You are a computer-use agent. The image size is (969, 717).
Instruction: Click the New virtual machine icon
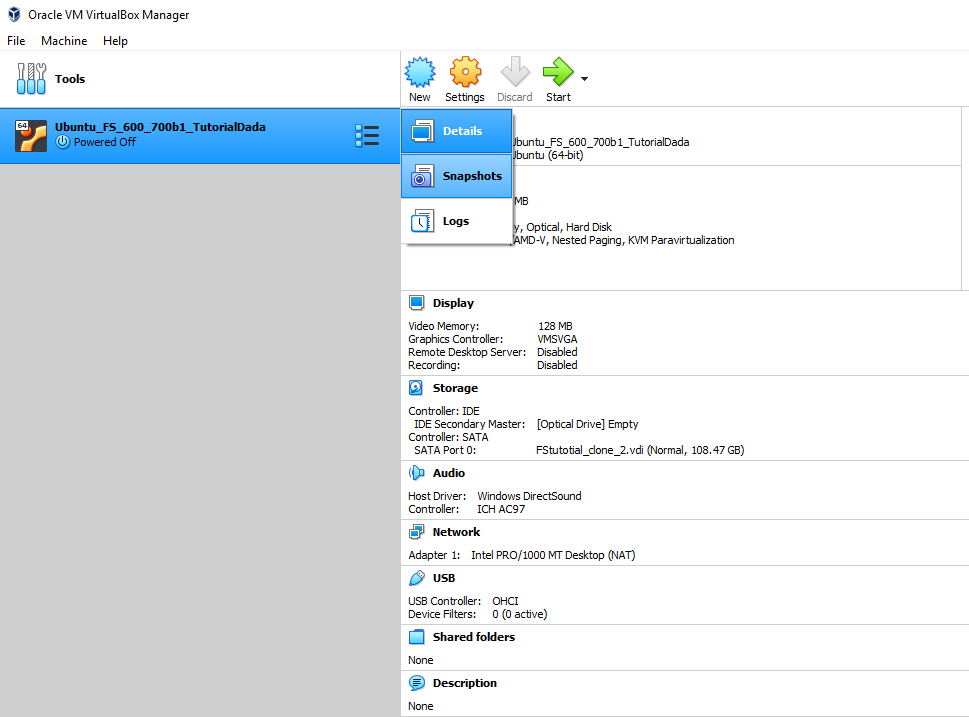click(419, 72)
